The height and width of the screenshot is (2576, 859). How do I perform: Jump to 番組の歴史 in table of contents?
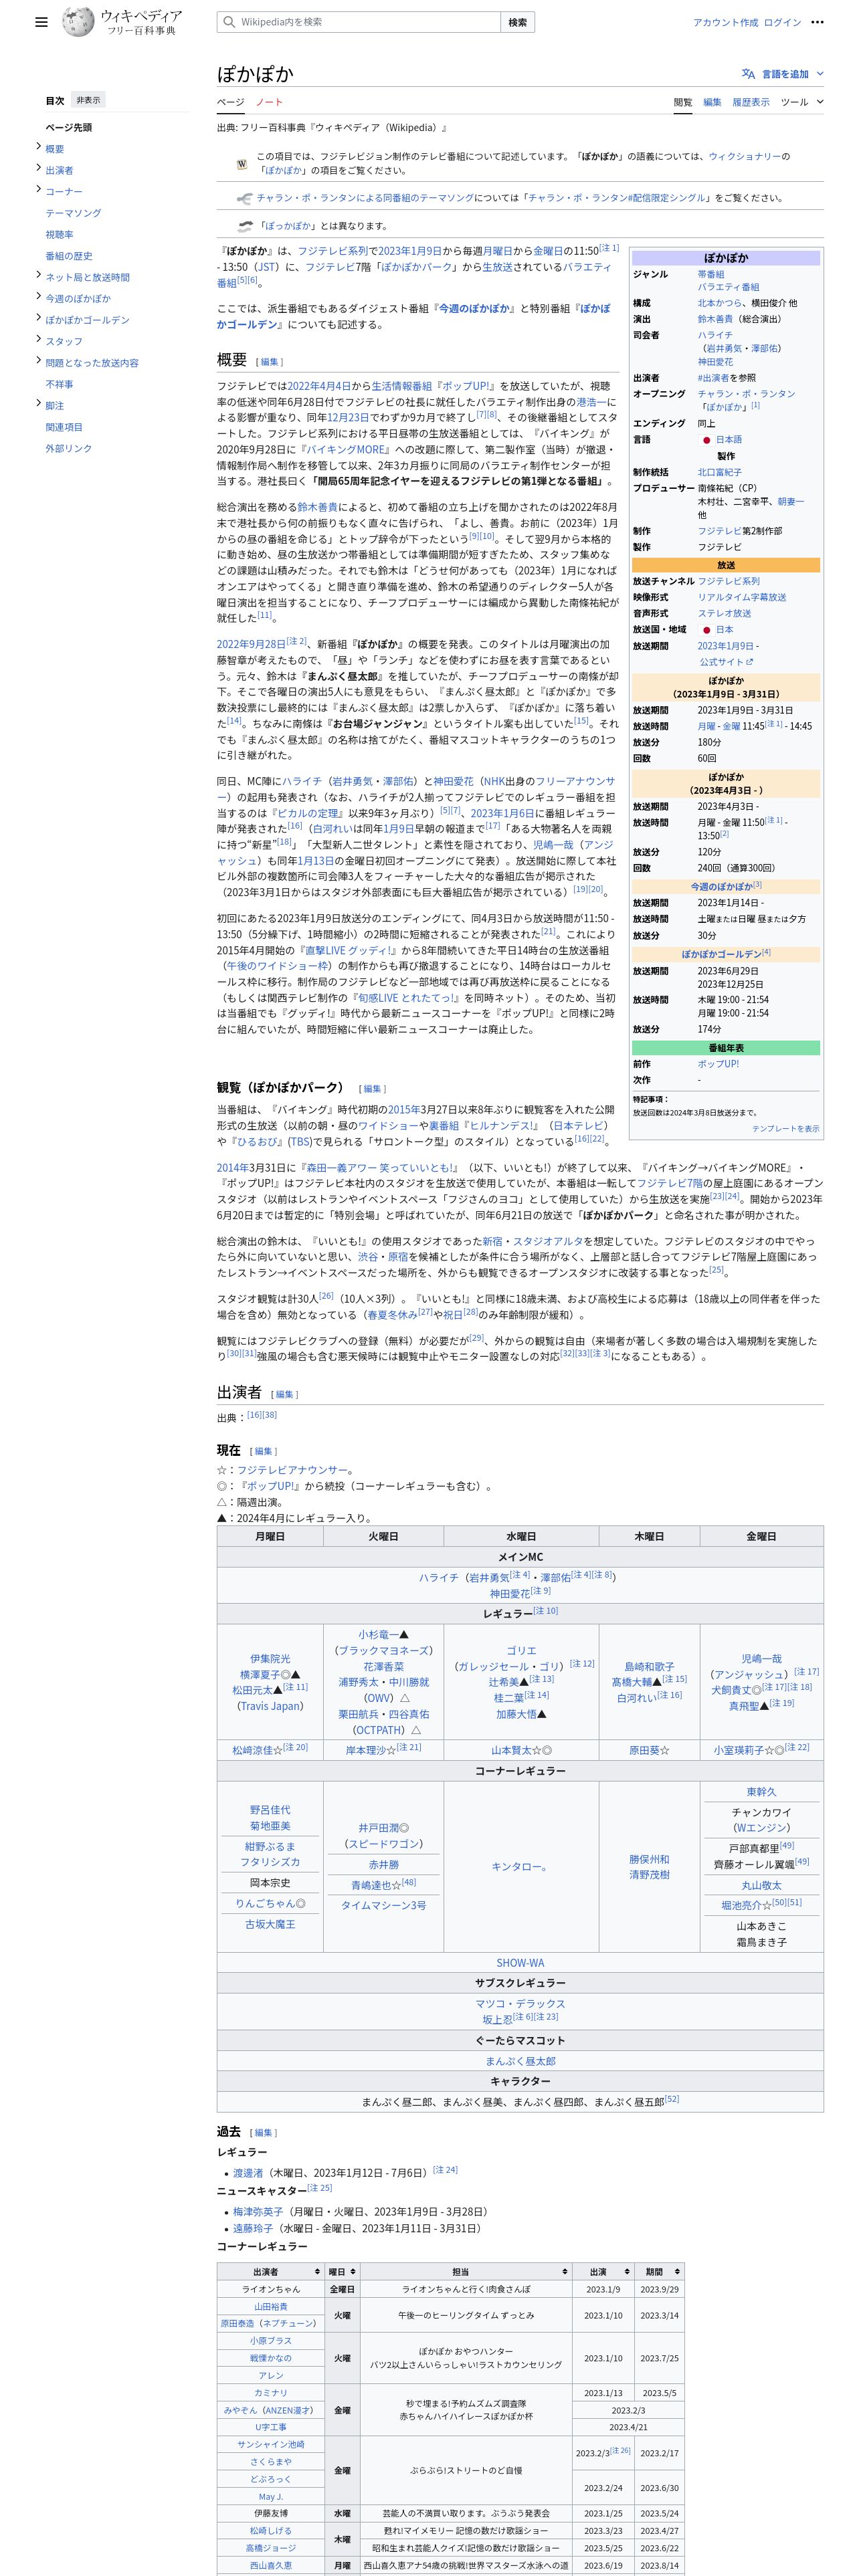point(68,256)
